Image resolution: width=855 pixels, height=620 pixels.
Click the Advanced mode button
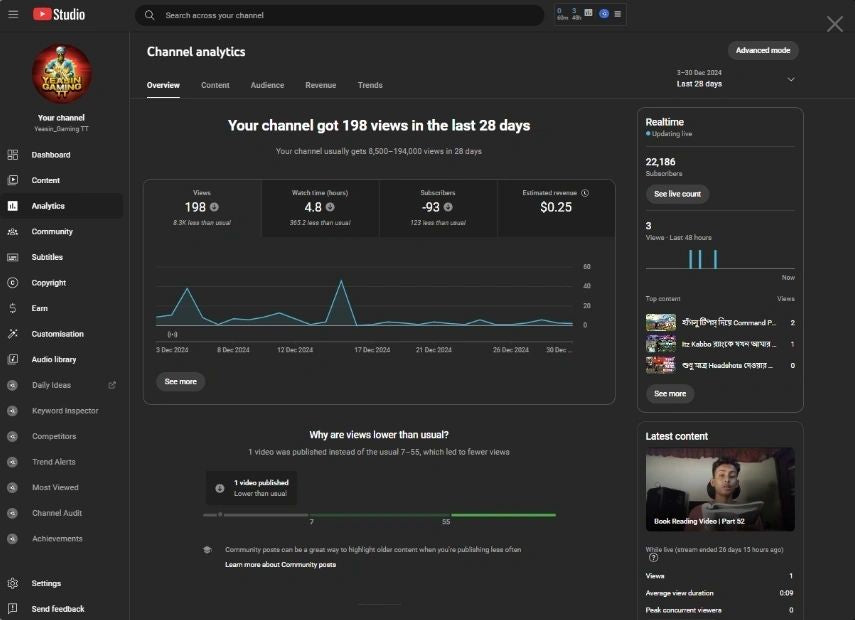coord(763,50)
